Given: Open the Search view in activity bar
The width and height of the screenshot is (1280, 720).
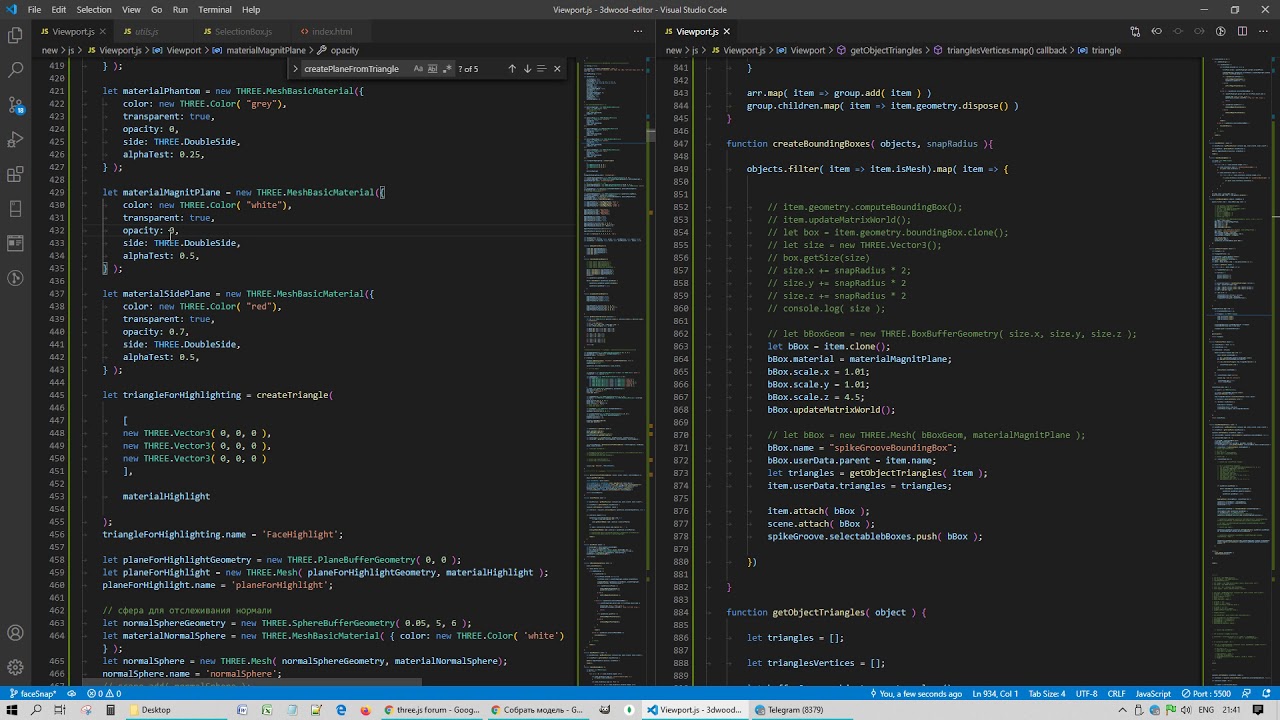Looking at the screenshot, I should tap(15, 70).
